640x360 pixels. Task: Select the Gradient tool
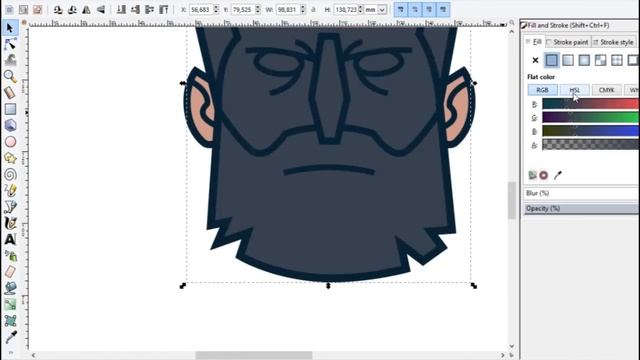coord(10,304)
